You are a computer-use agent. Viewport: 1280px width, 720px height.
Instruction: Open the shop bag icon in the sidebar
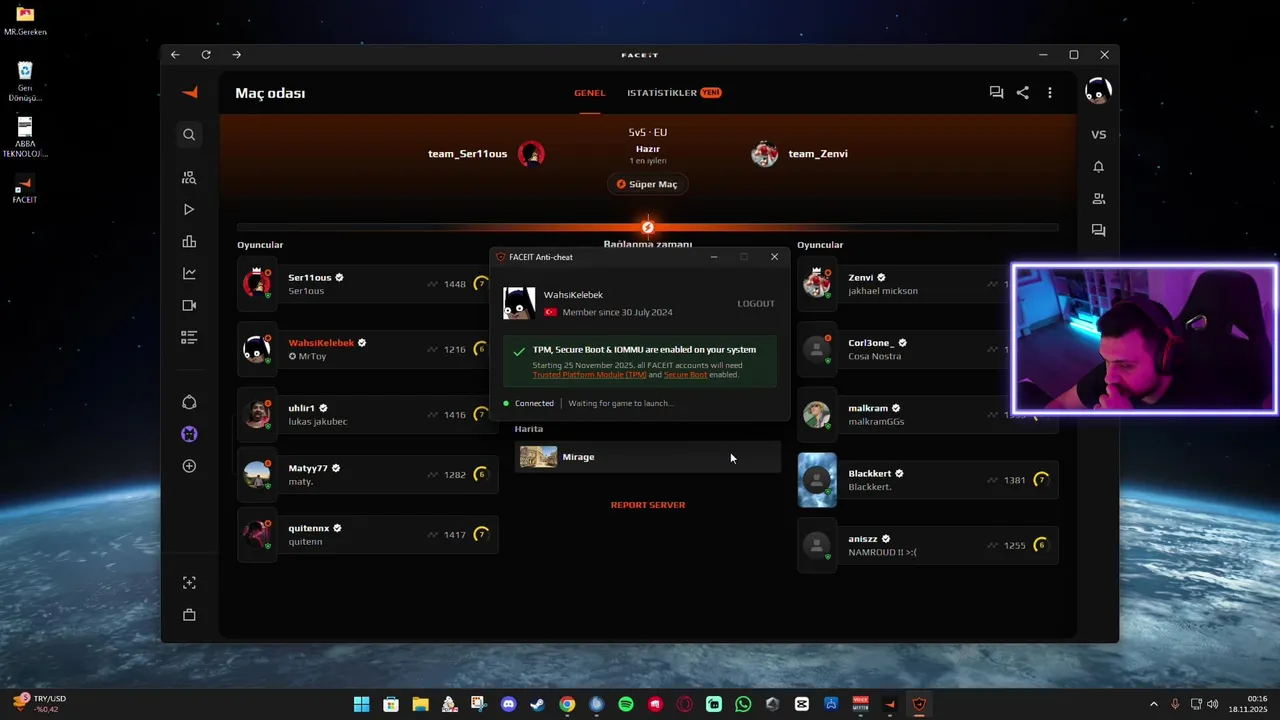189,615
